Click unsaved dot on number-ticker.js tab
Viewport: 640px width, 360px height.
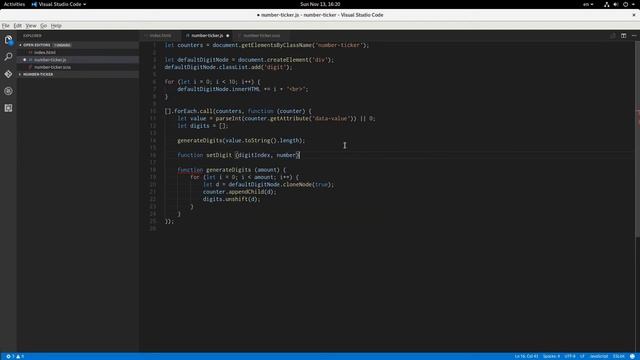point(227,36)
